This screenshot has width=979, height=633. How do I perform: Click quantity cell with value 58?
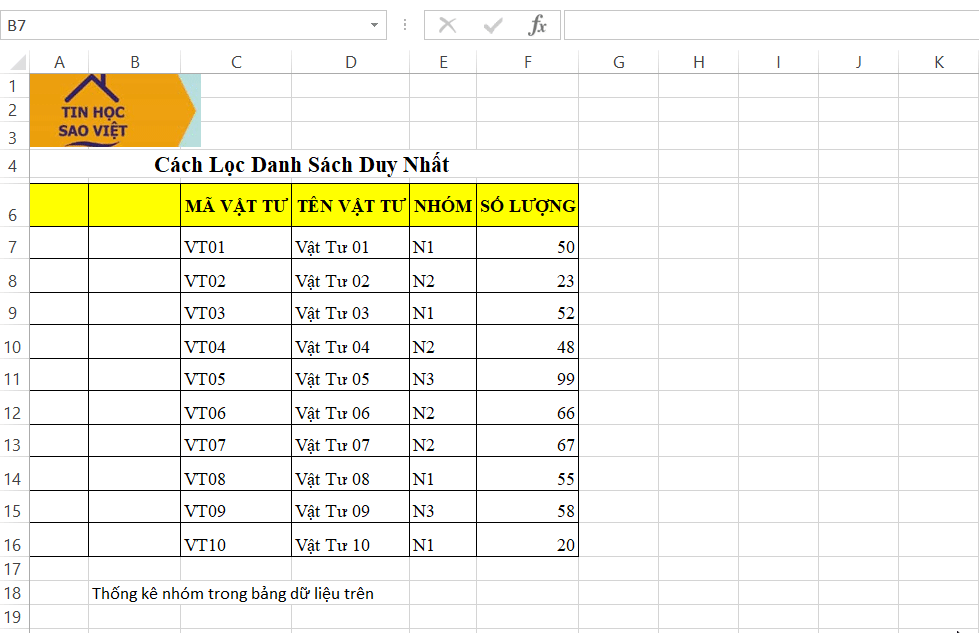coord(528,507)
